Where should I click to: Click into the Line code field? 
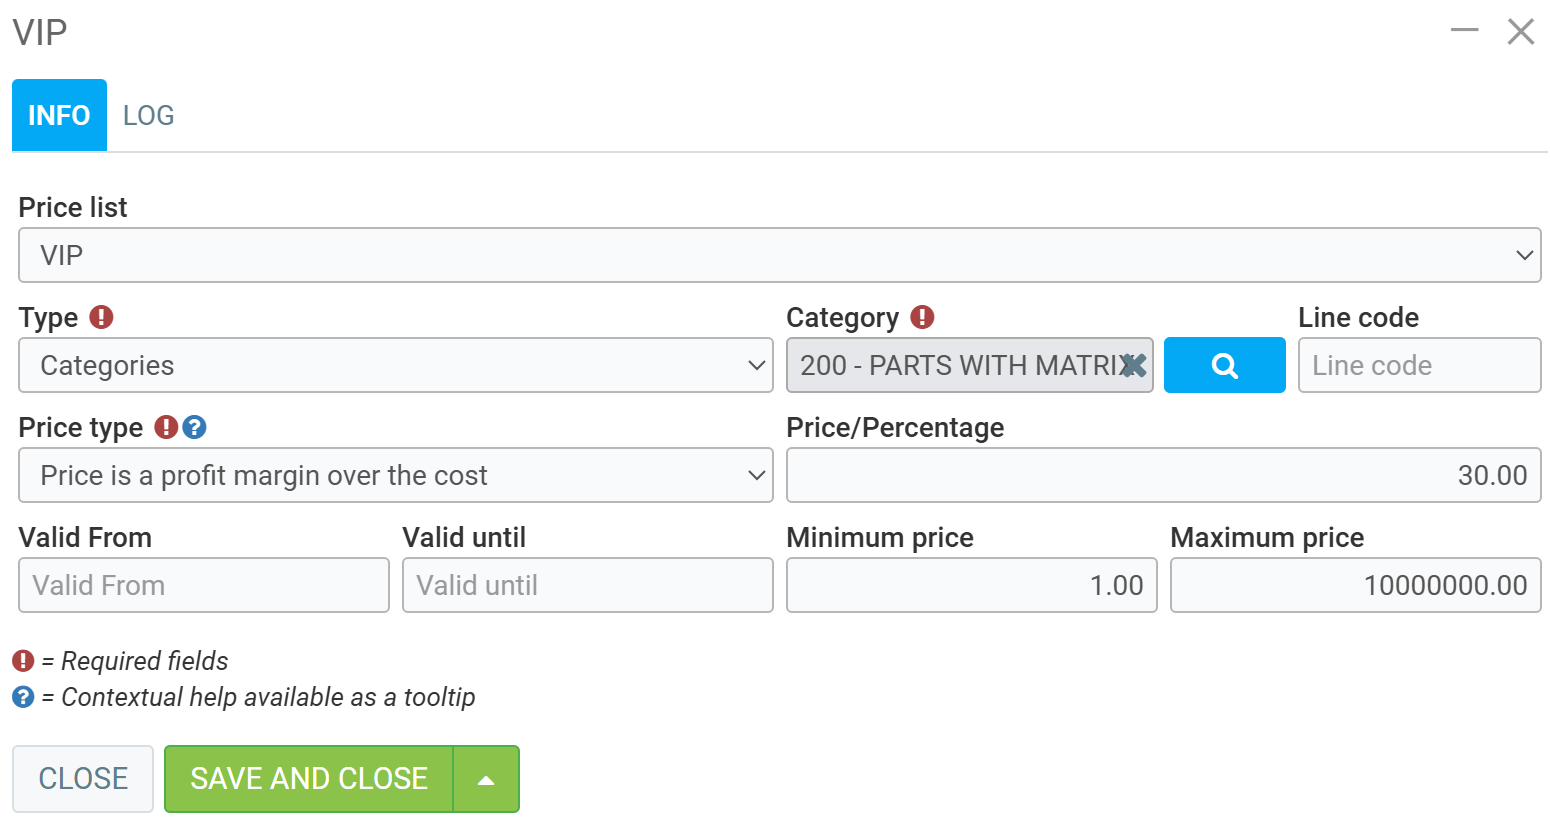coord(1418,365)
